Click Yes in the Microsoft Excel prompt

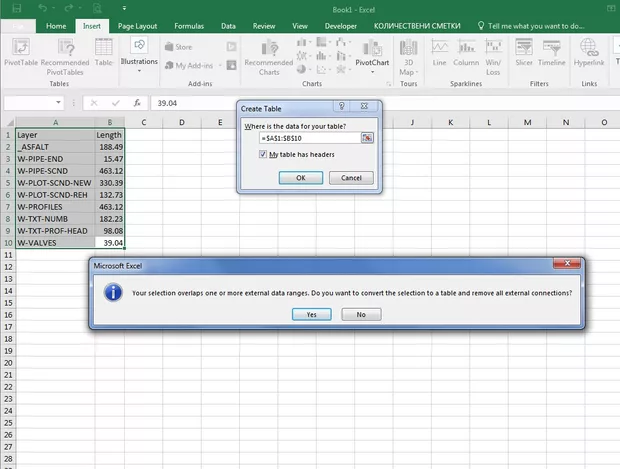point(311,314)
